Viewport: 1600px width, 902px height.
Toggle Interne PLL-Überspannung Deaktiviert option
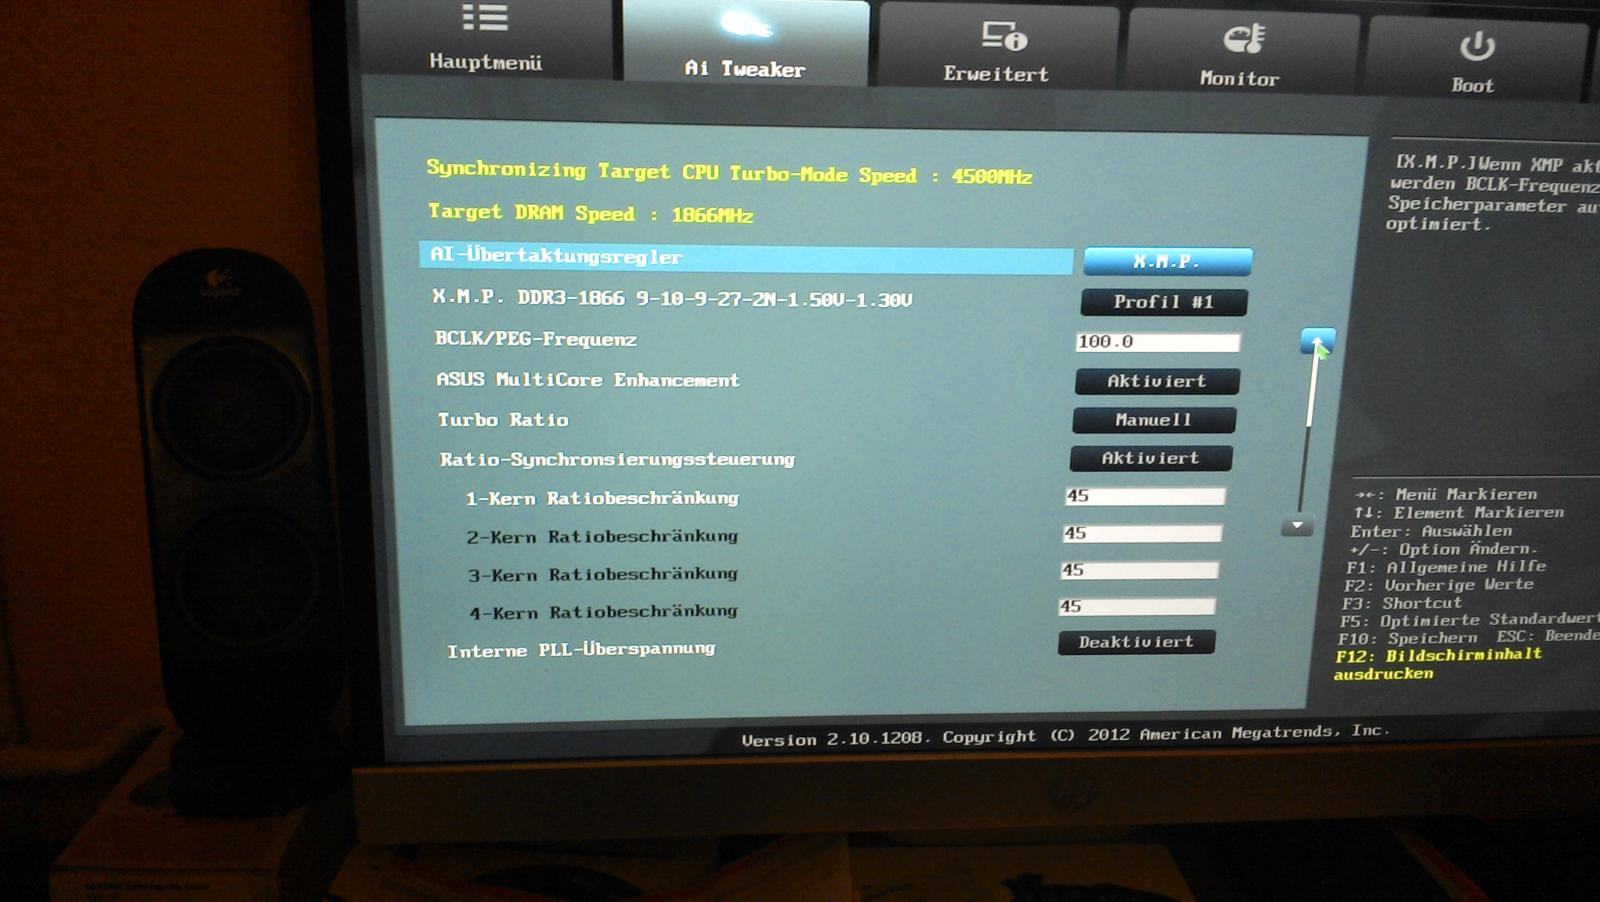[x=1136, y=642]
